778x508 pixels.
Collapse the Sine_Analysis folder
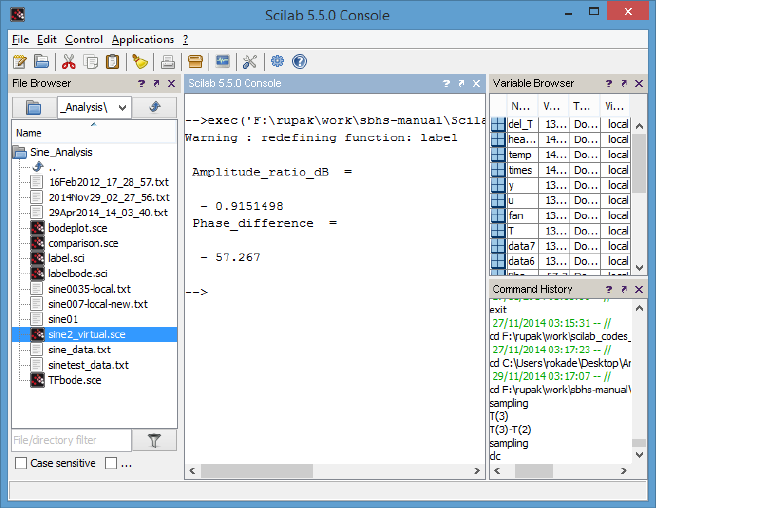[x=19, y=152]
